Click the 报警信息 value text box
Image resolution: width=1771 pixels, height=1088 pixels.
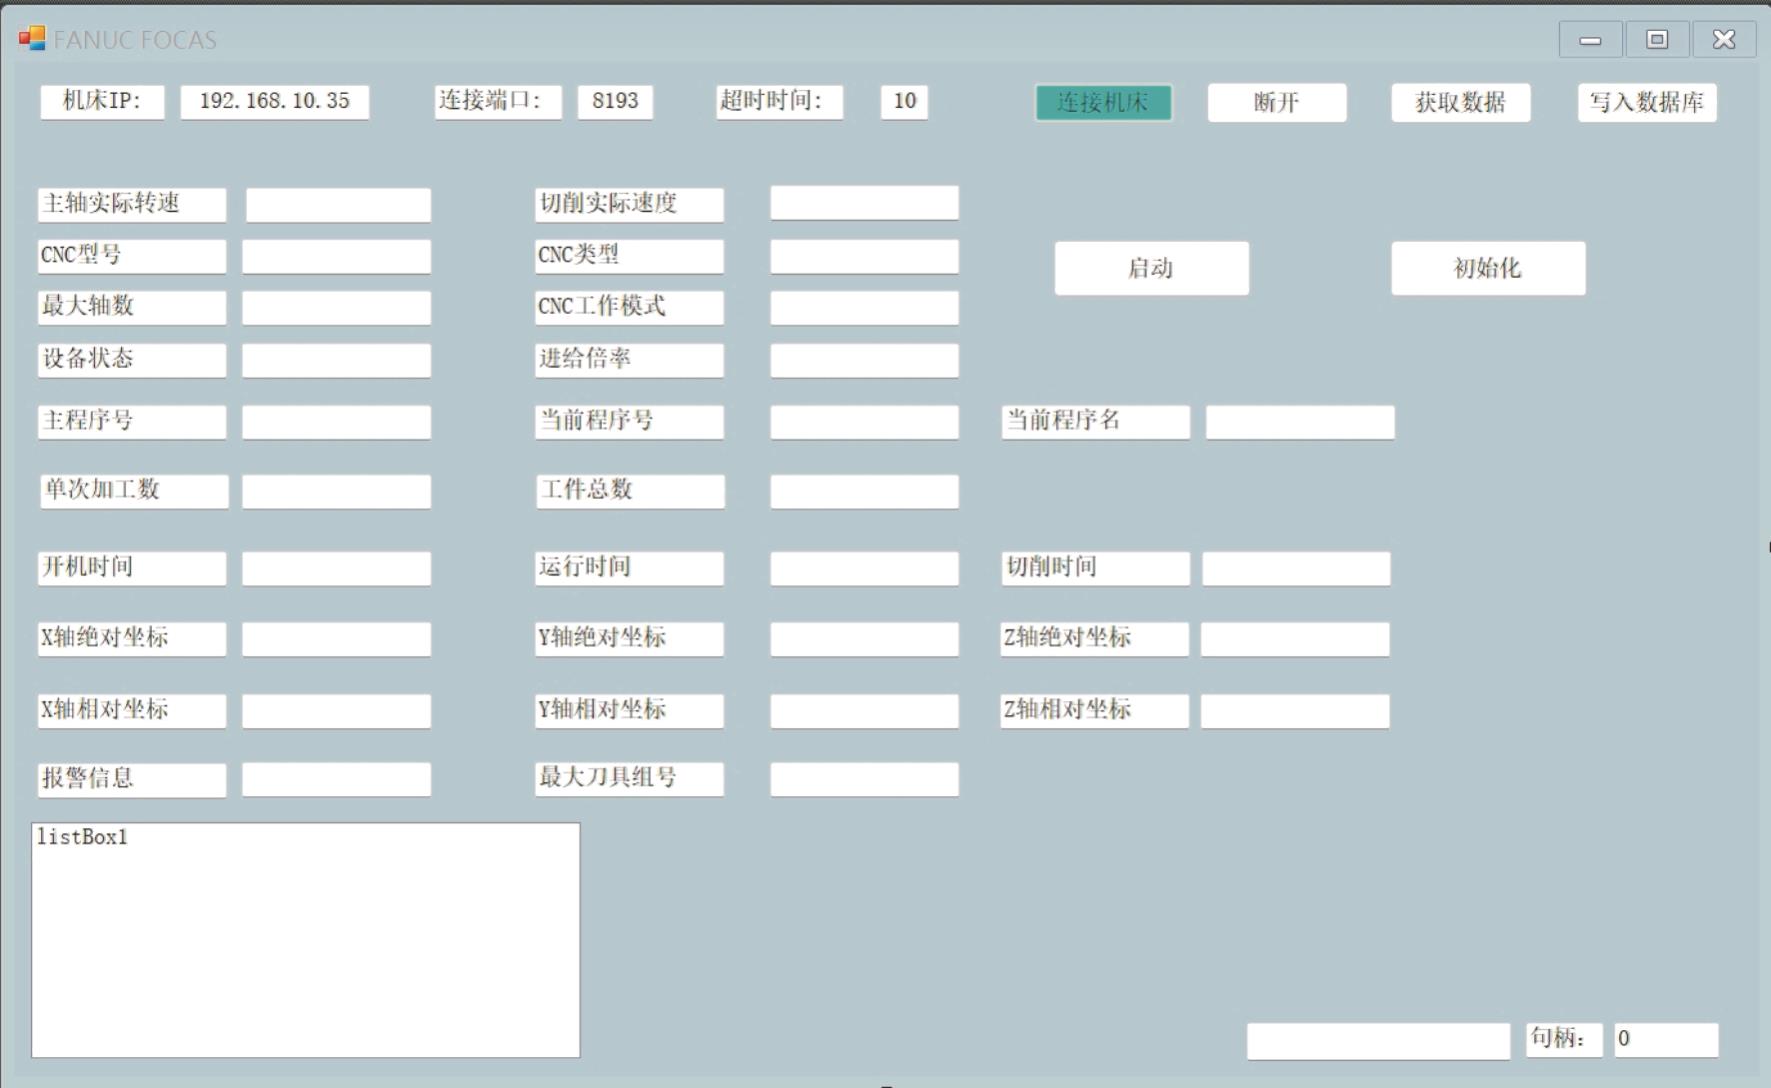[336, 779]
